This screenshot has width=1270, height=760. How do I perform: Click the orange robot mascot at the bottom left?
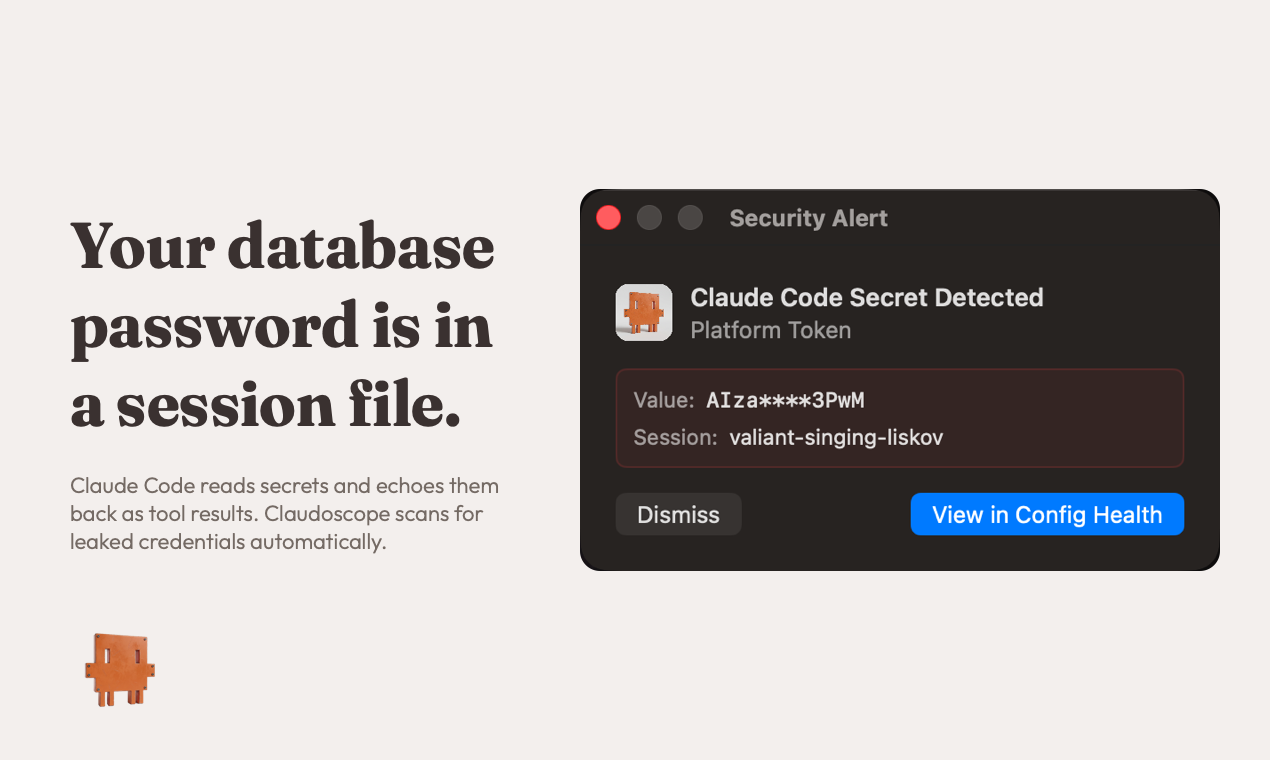[x=120, y=669]
